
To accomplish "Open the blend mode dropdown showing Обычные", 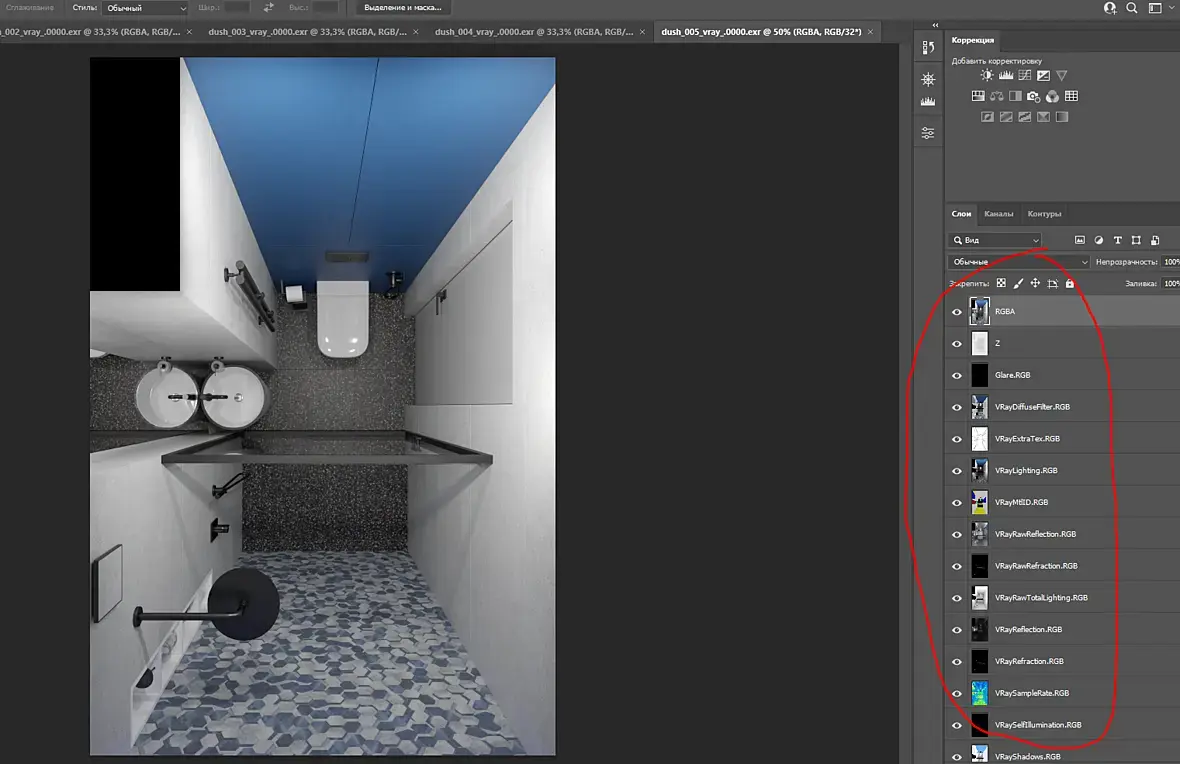I will click(1019, 262).
